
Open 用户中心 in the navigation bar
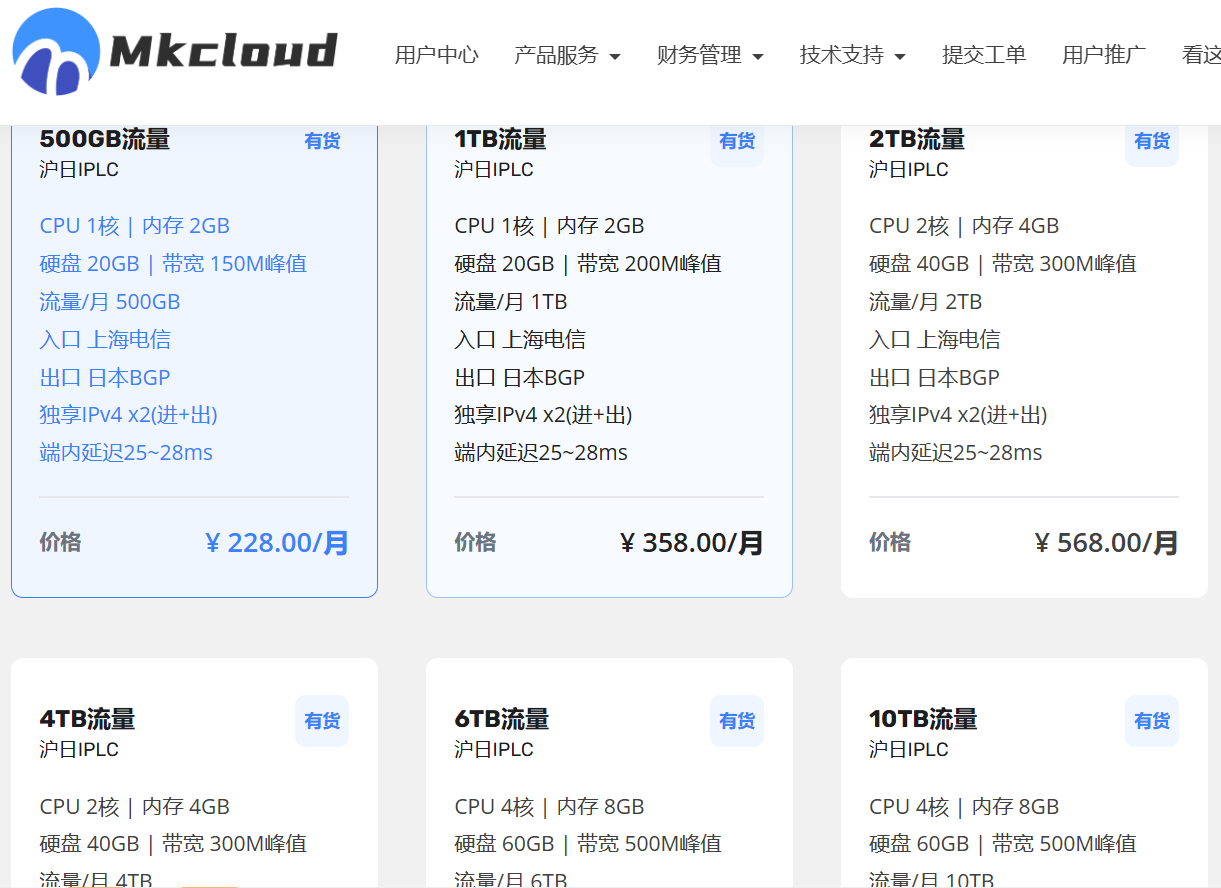437,56
